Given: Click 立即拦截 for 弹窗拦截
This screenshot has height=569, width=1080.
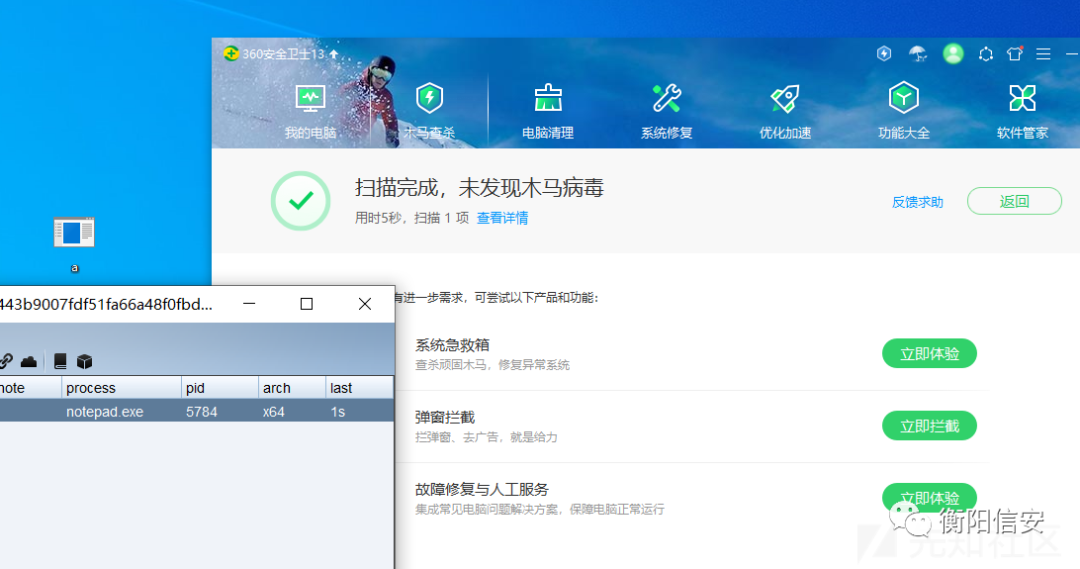Looking at the screenshot, I should point(929,426).
